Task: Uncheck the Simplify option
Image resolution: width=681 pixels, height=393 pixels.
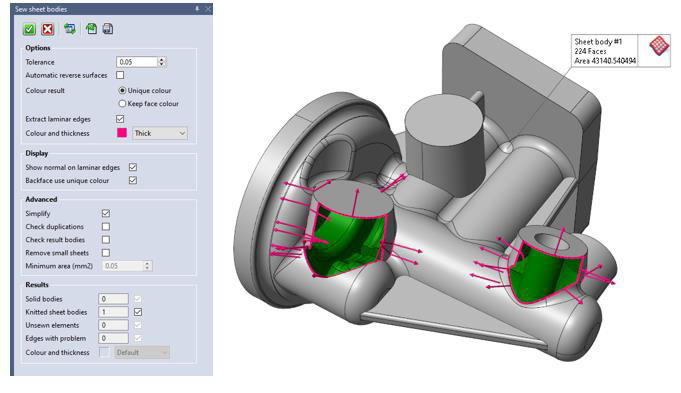Action: 106,213
